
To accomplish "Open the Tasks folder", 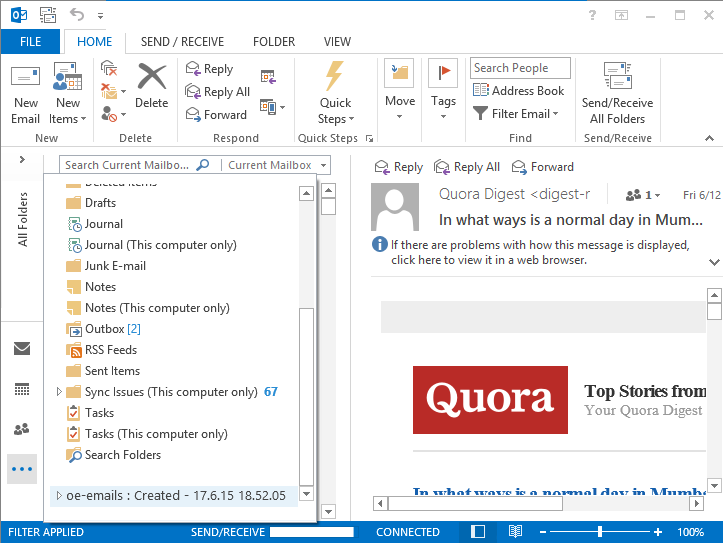I will point(99,413).
